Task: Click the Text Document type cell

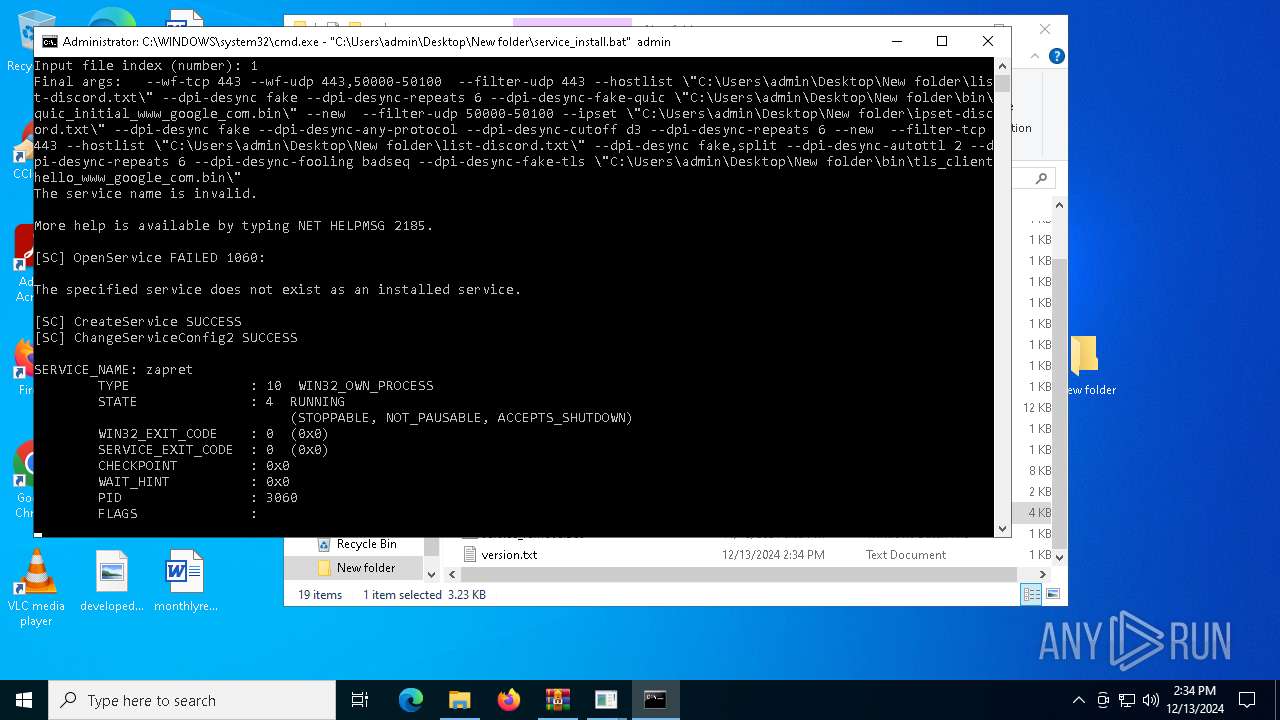Action: coord(905,554)
